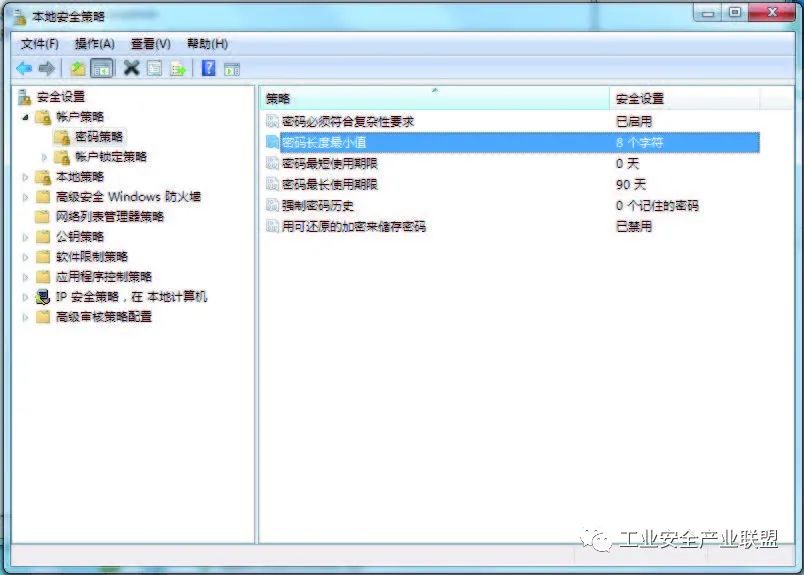Expand the 本地策略 tree node

tap(25, 177)
